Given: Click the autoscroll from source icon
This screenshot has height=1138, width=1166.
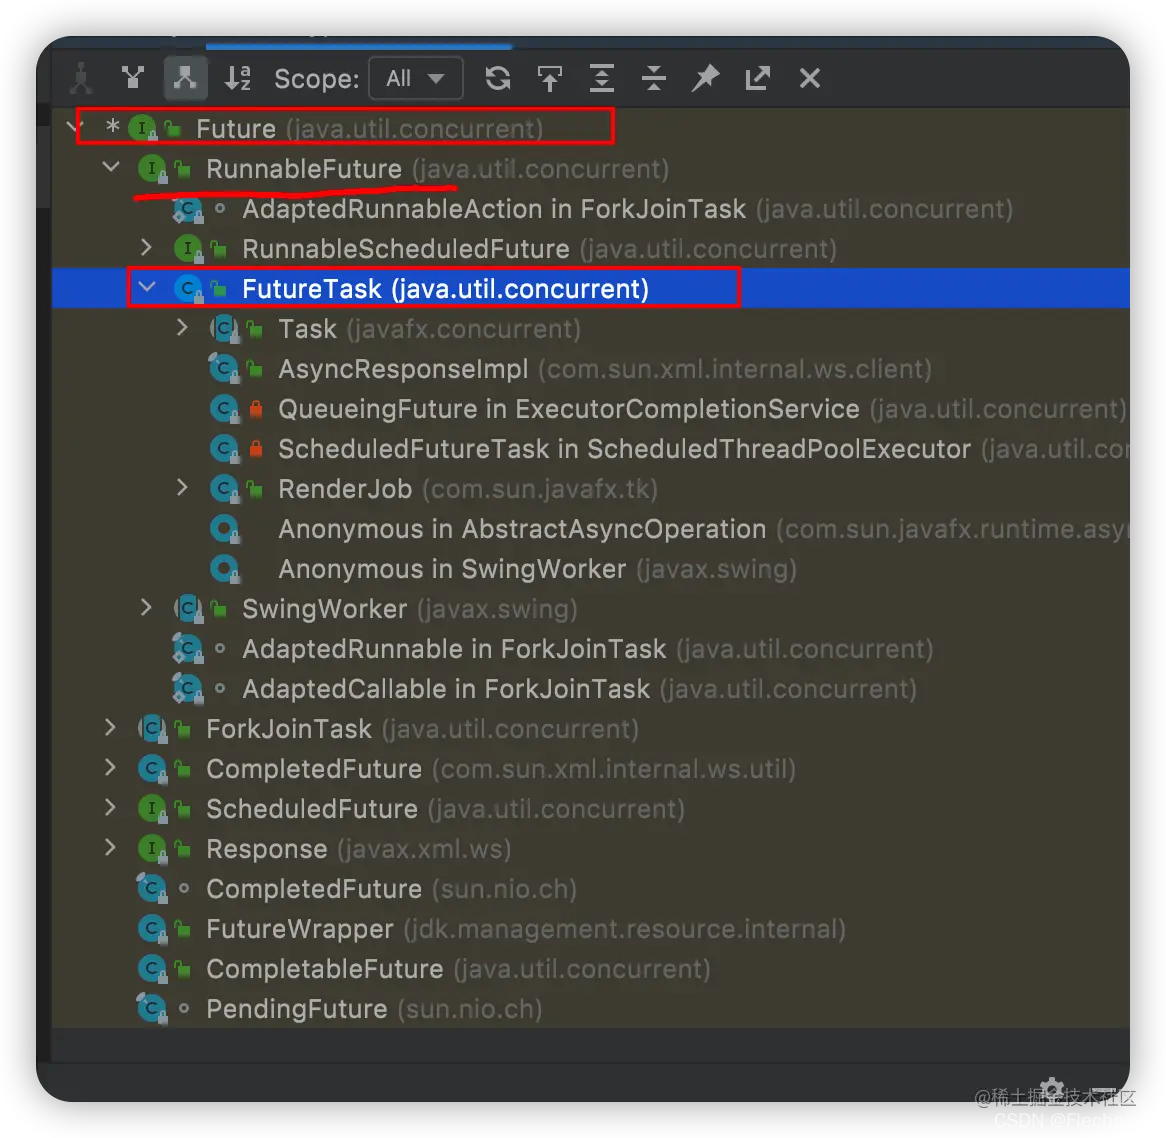Looking at the screenshot, I should tap(550, 78).
